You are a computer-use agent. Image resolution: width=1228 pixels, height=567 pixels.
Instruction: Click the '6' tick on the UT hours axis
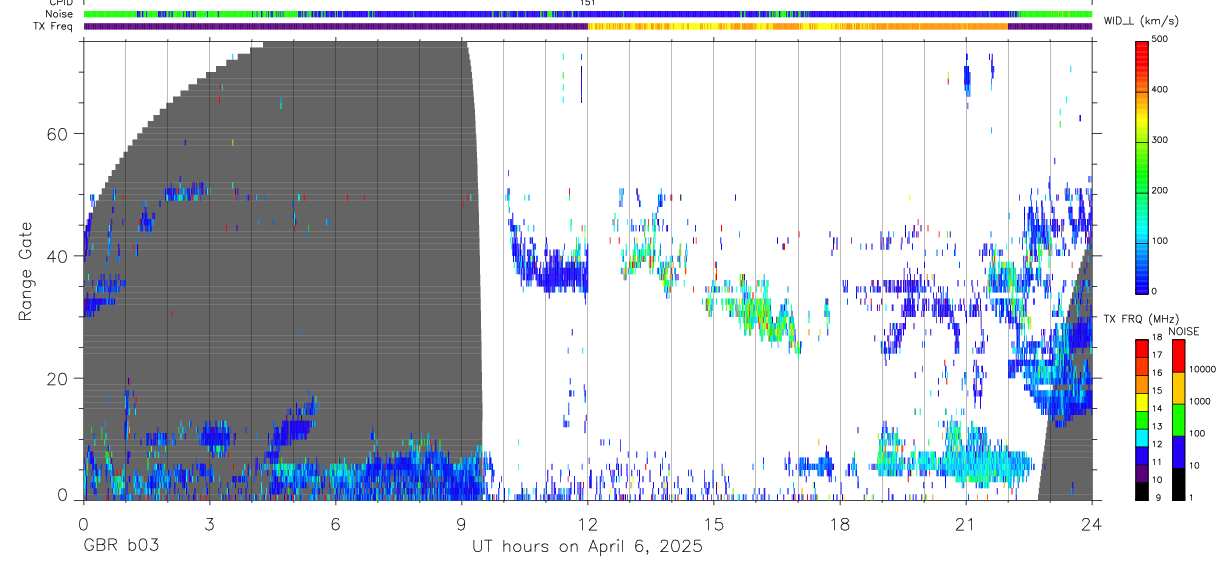pyautogui.click(x=335, y=524)
